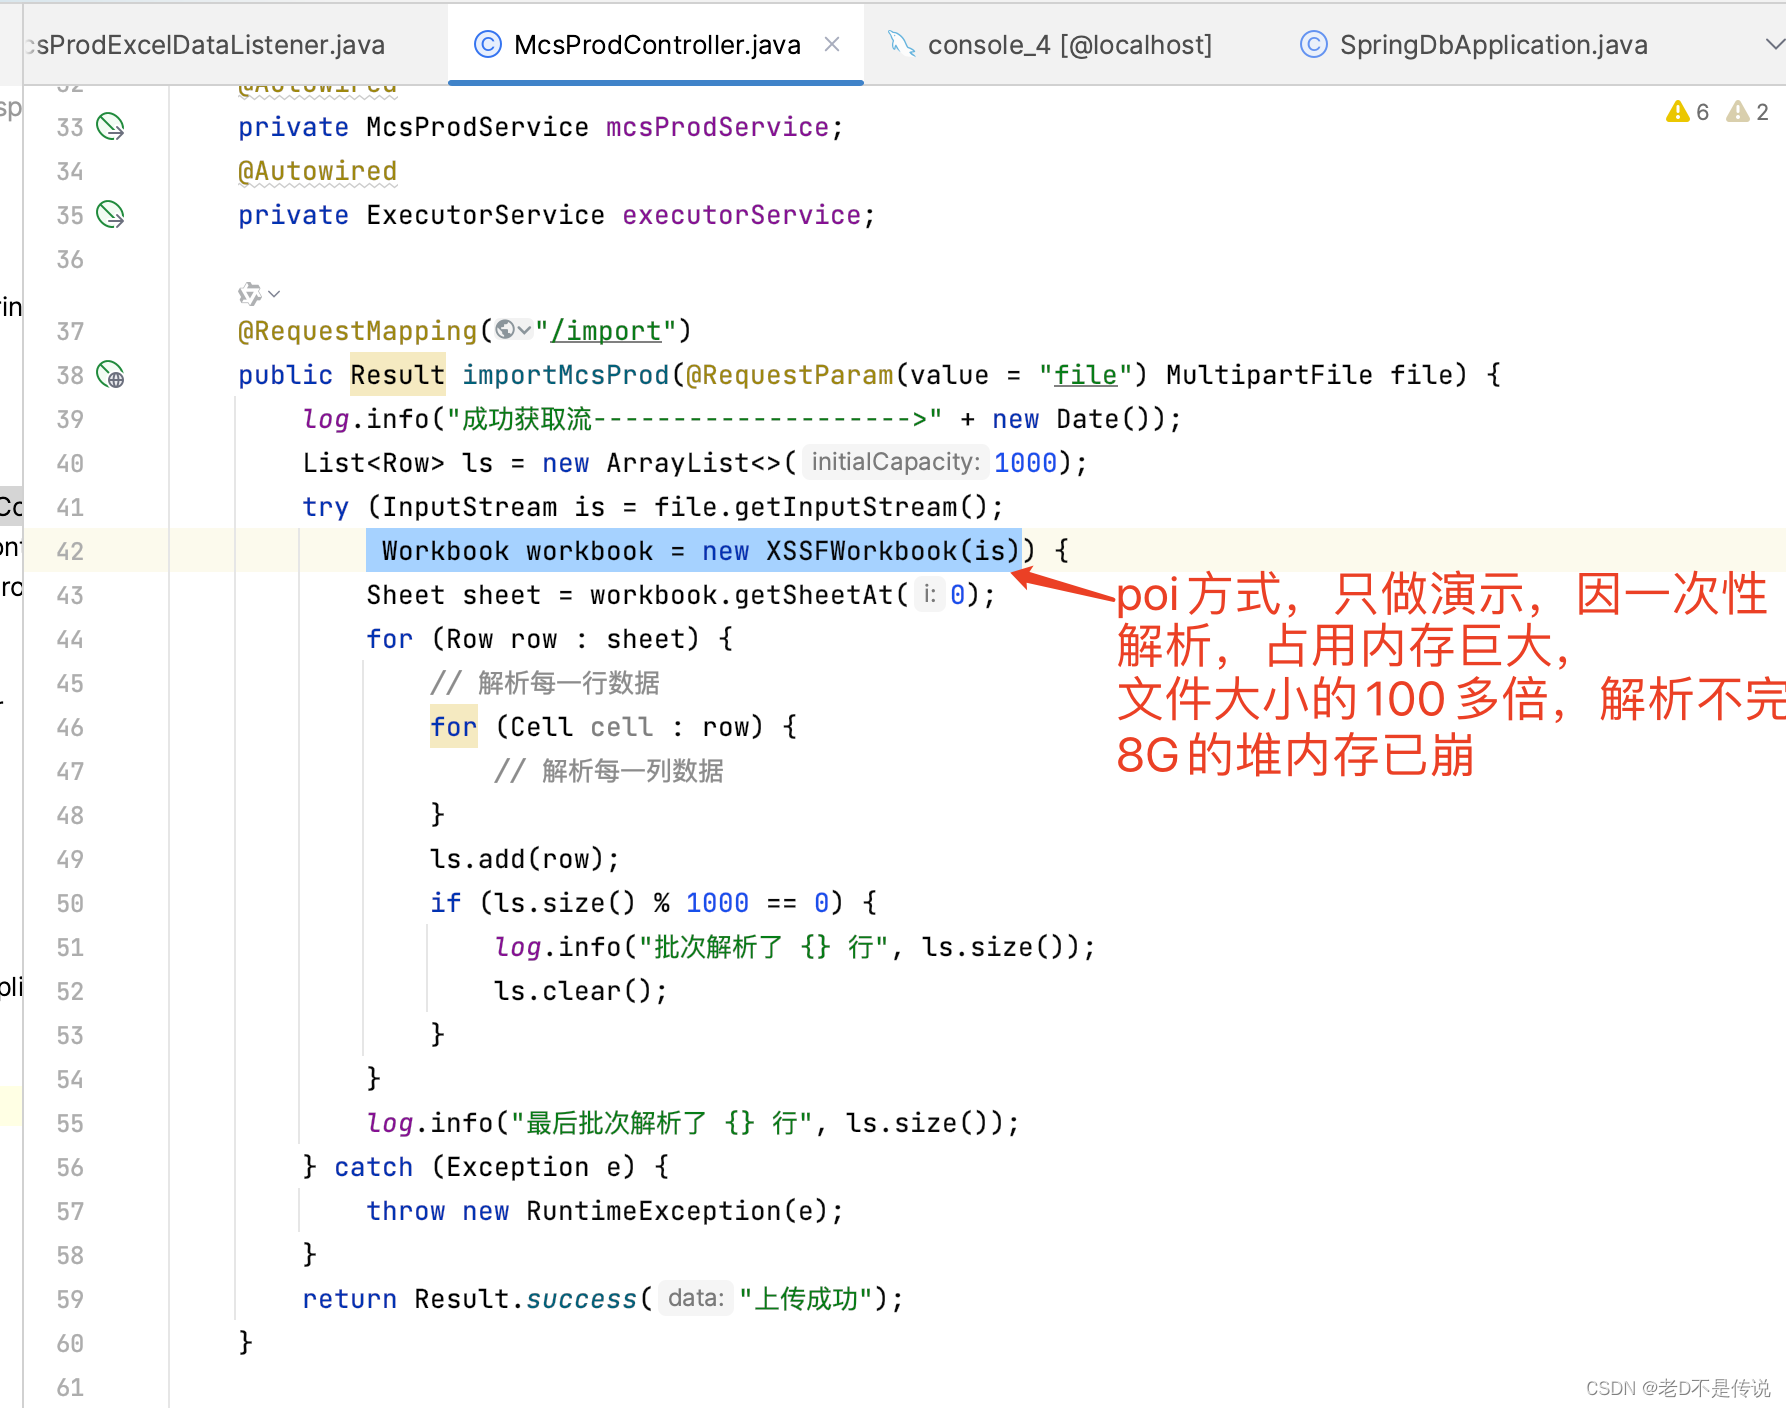This screenshot has width=1786, height=1408.
Task: Open the dropdown arrow beside the globe icon
Action: coord(525,330)
